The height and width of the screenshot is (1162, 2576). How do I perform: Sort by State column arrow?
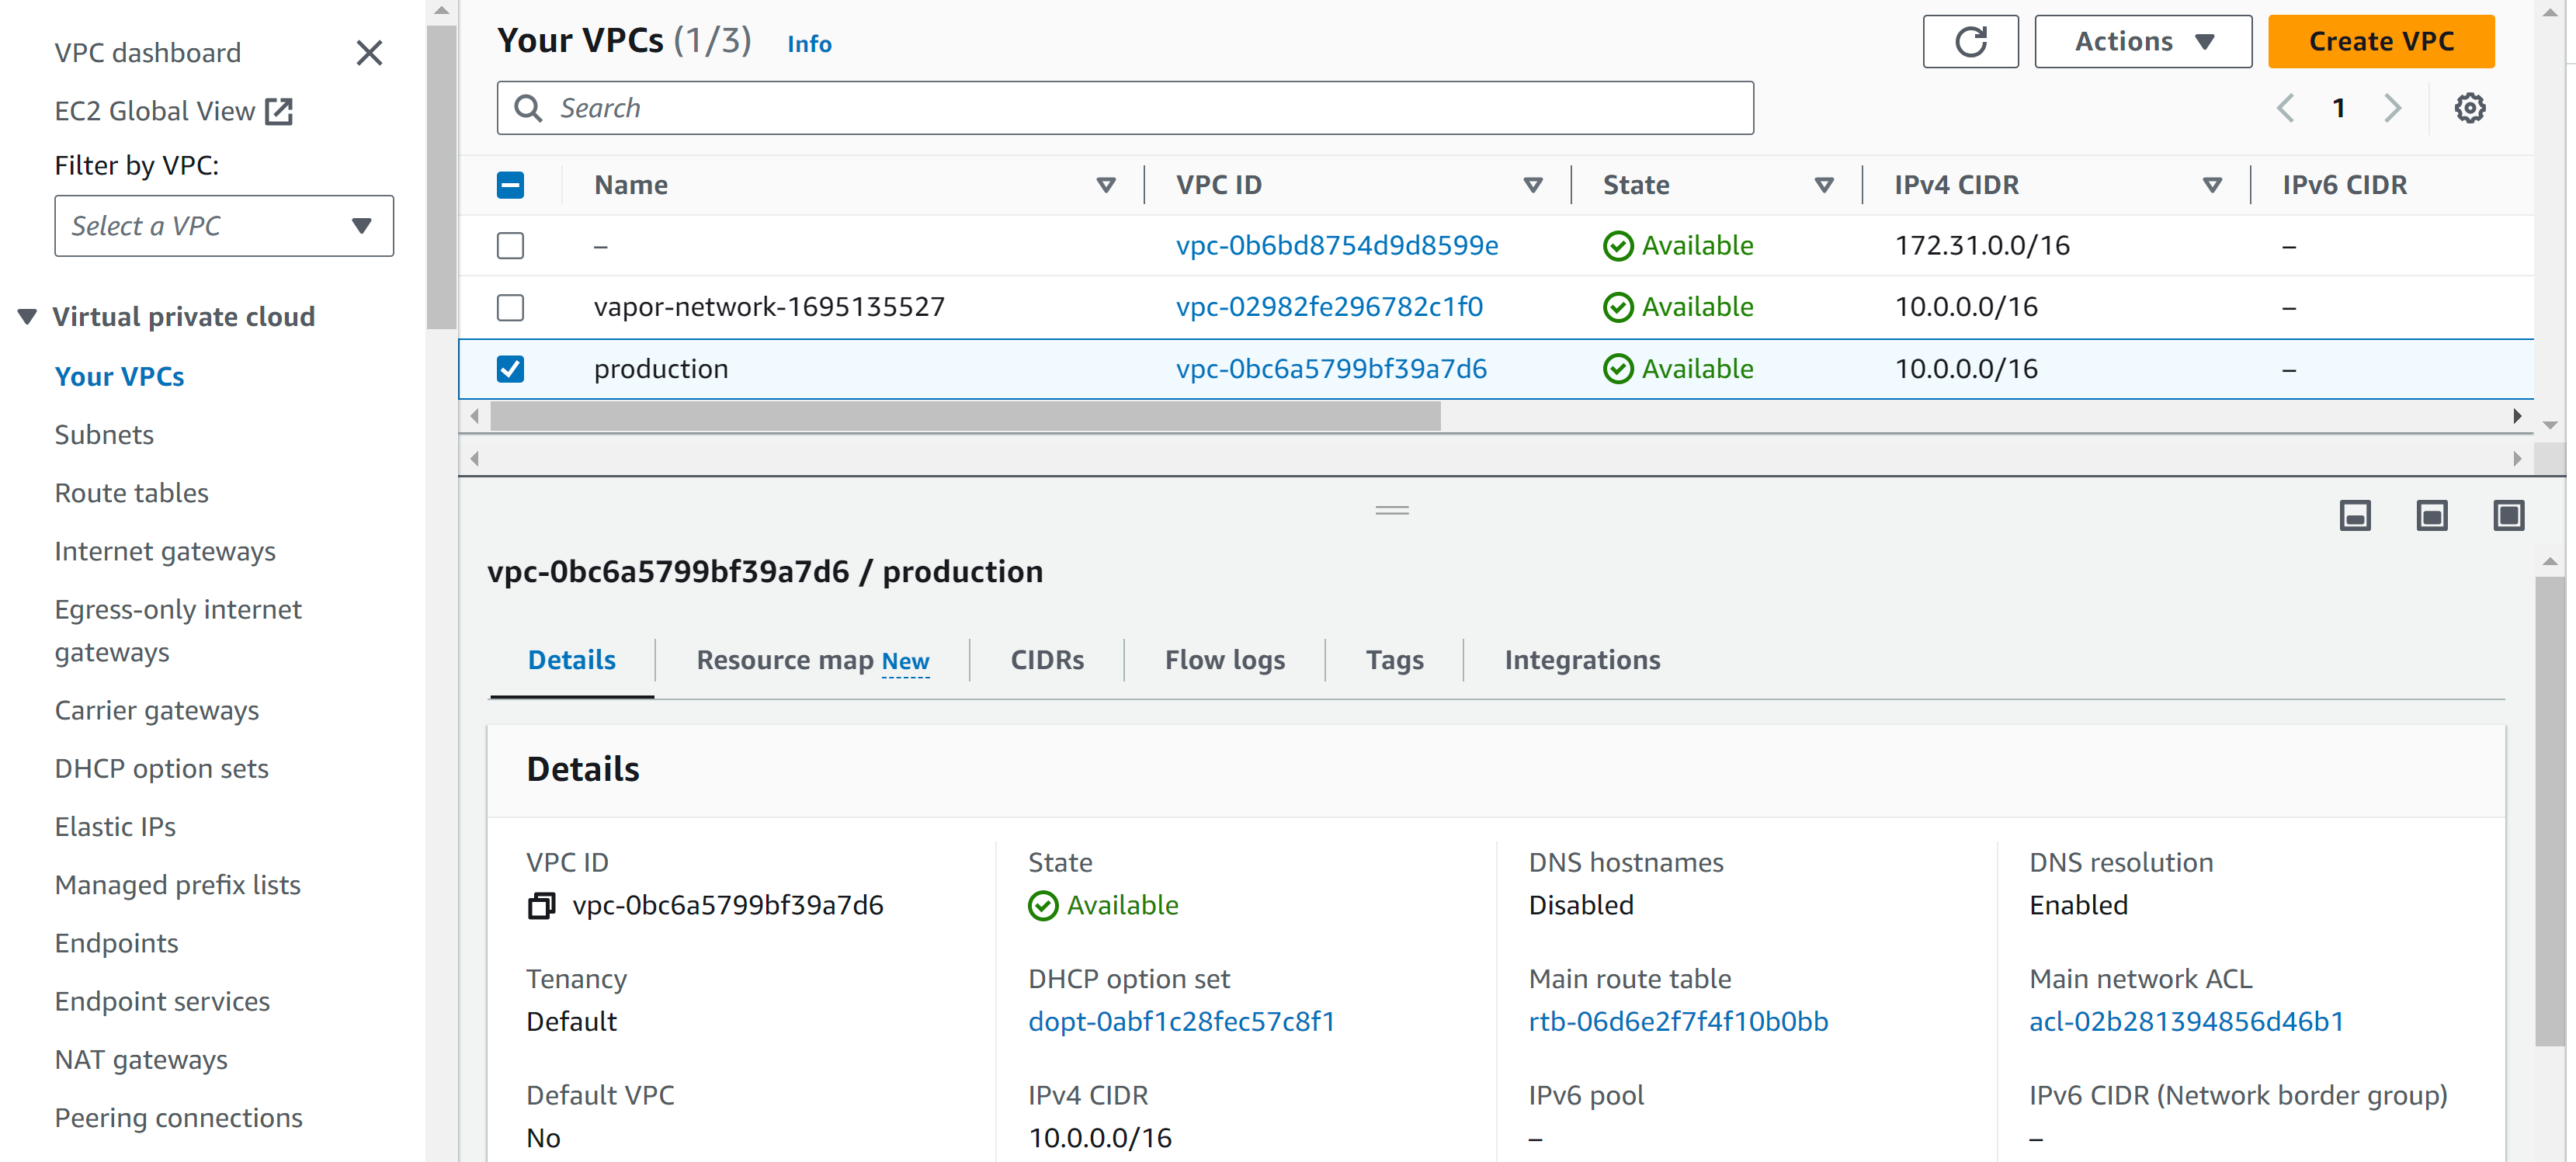click(1823, 185)
